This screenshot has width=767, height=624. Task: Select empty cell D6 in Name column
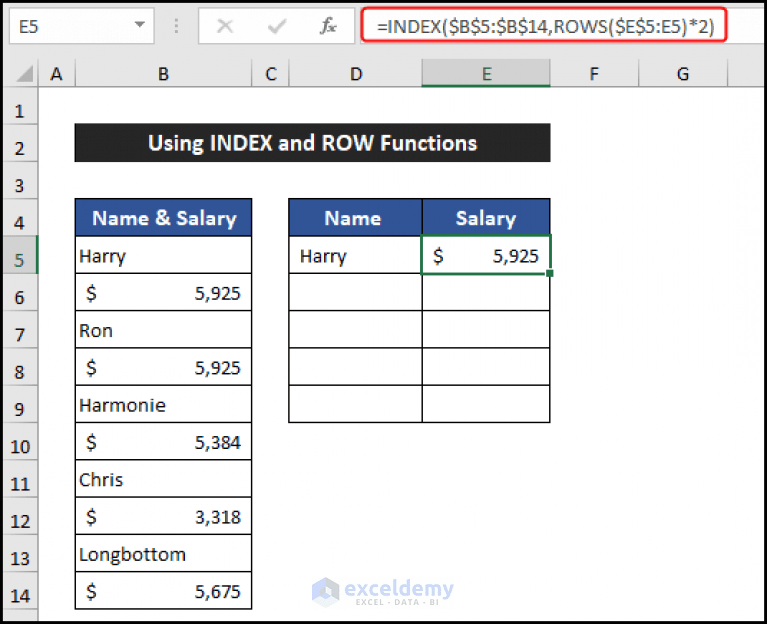[355, 292]
